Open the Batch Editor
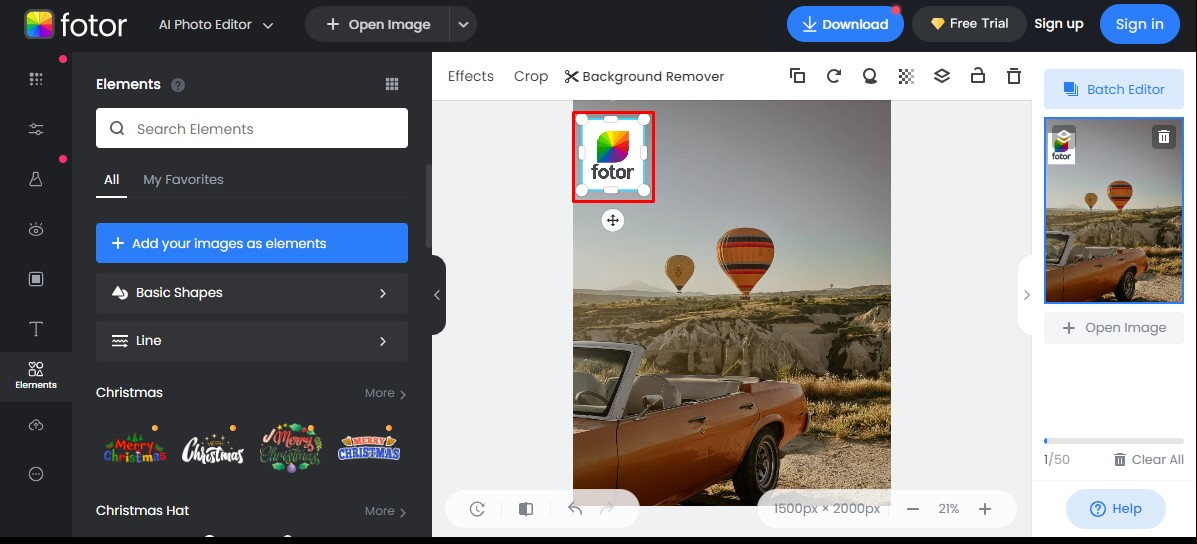Viewport: 1197px width, 544px height. [x=1114, y=89]
